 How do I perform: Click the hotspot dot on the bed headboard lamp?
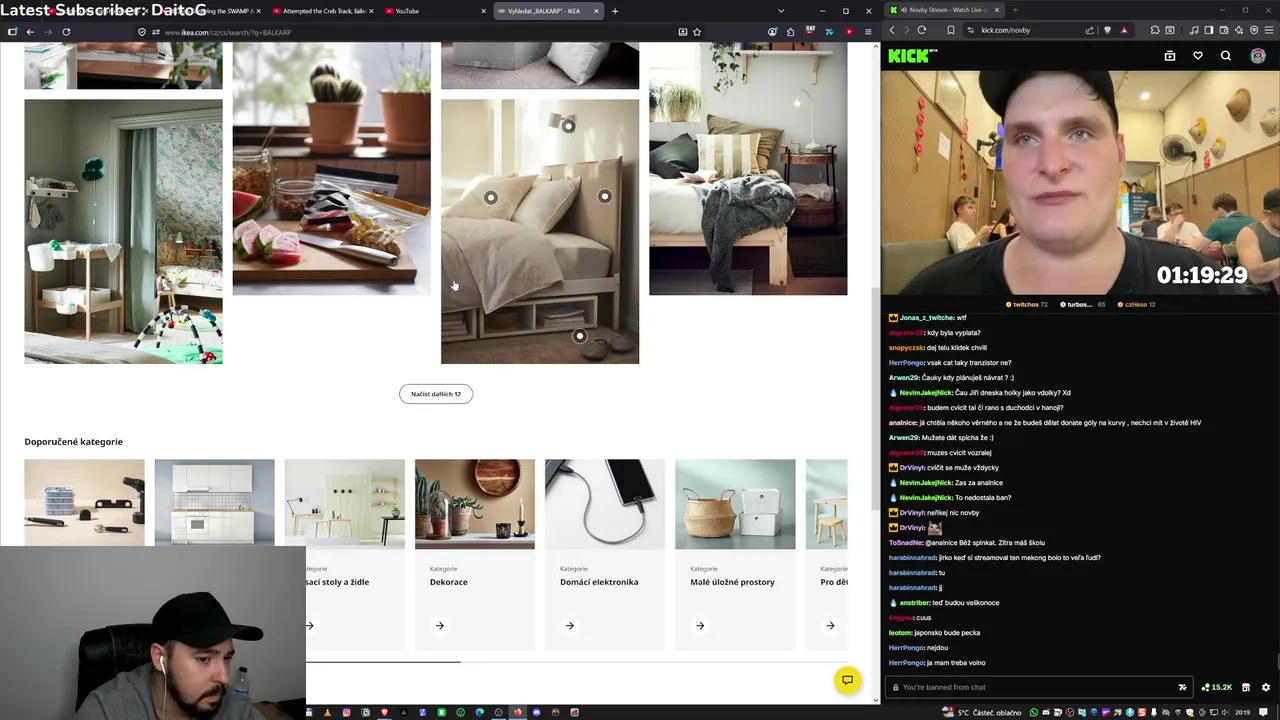coord(568,126)
